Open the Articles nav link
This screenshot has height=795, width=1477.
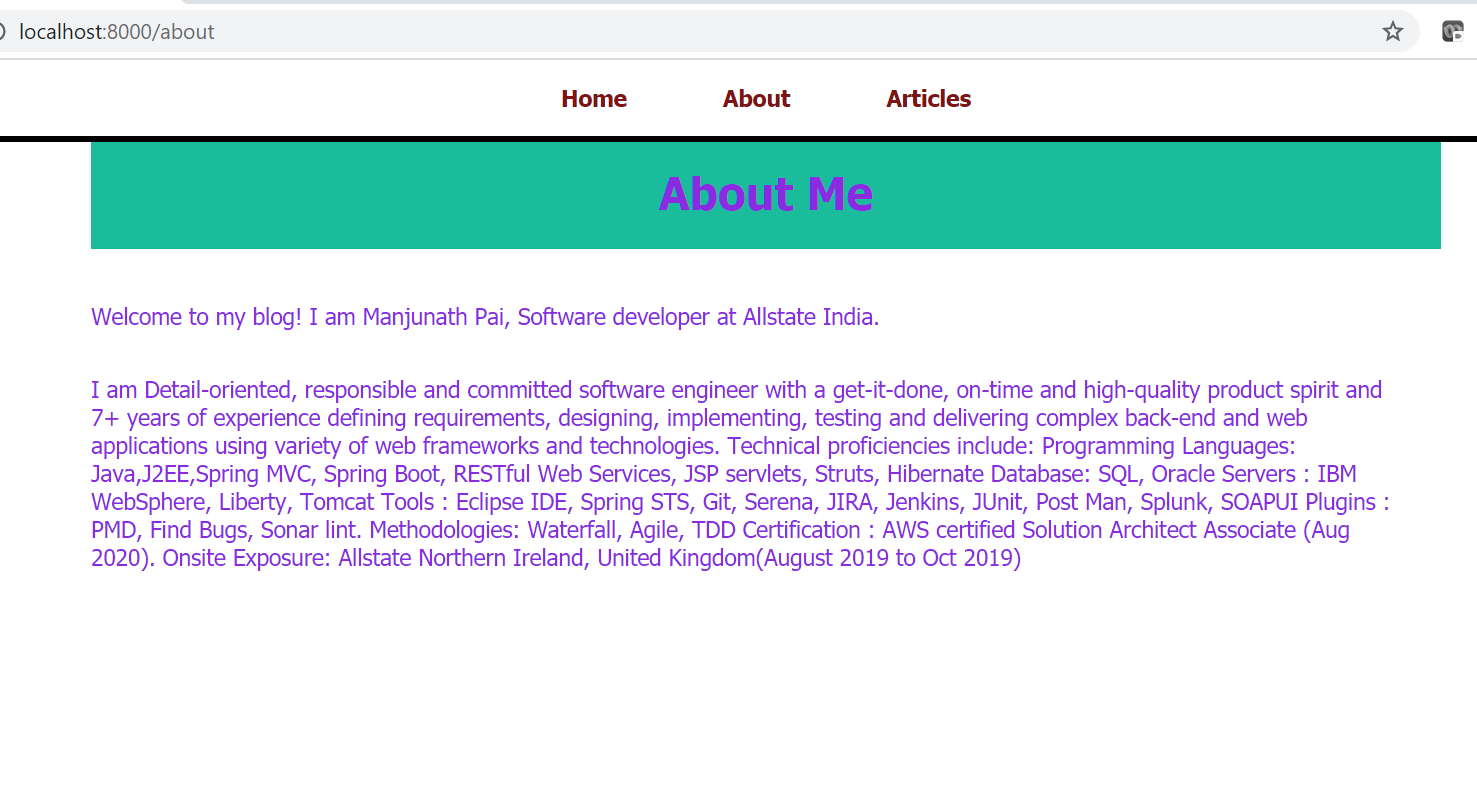tap(929, 99)
